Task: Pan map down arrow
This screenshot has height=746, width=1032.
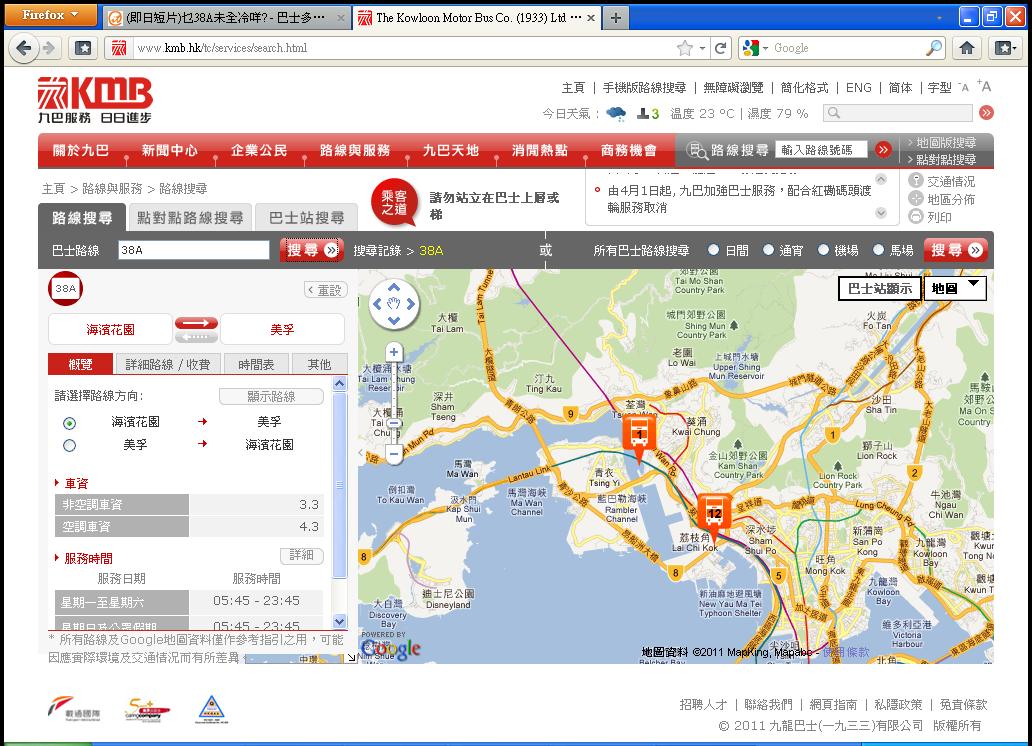Action: [x=394, y=320]
